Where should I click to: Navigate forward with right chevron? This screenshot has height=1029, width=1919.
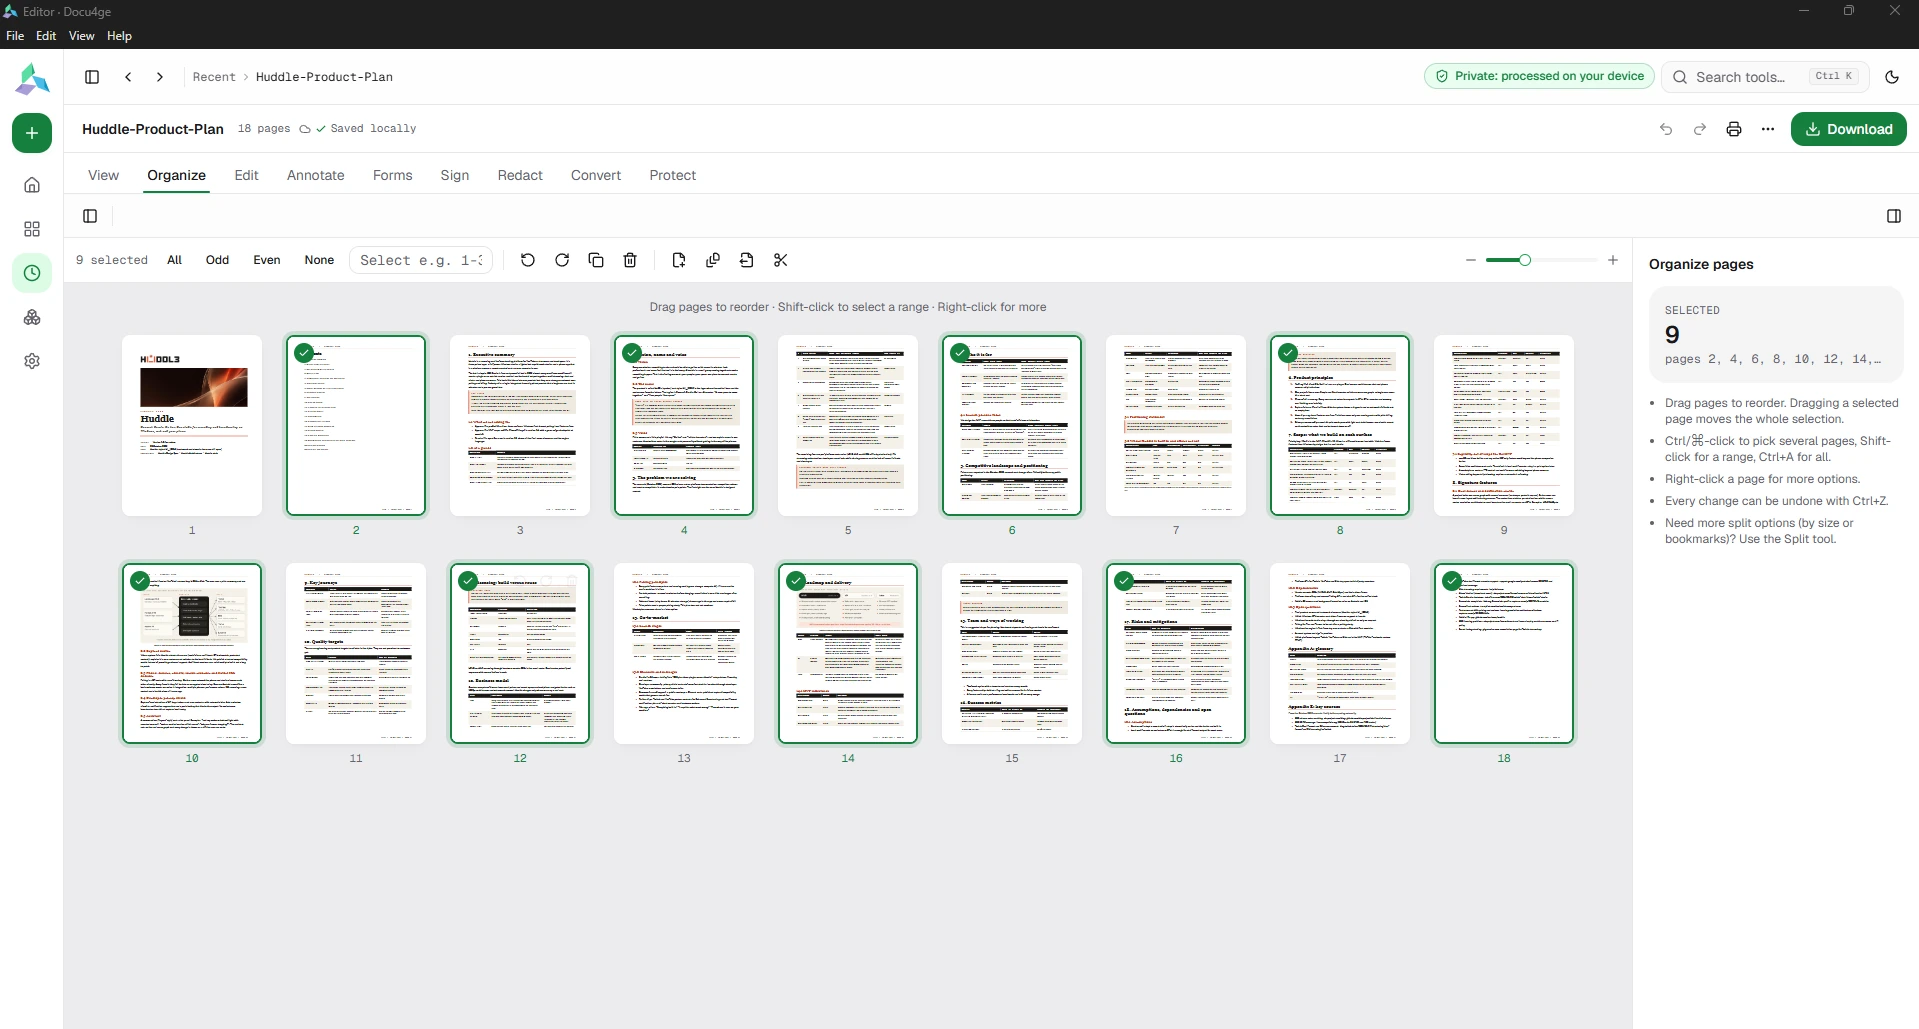(x=160, y=77)
